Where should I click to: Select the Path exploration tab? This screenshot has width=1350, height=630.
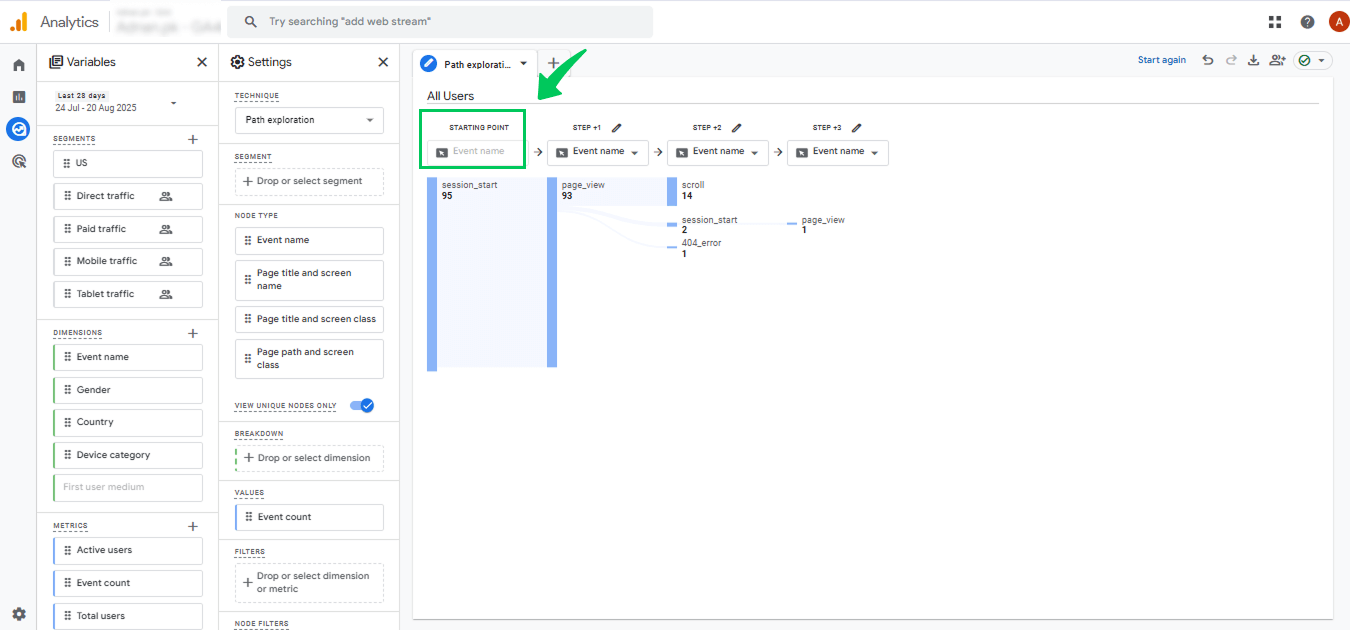[475, 64]
